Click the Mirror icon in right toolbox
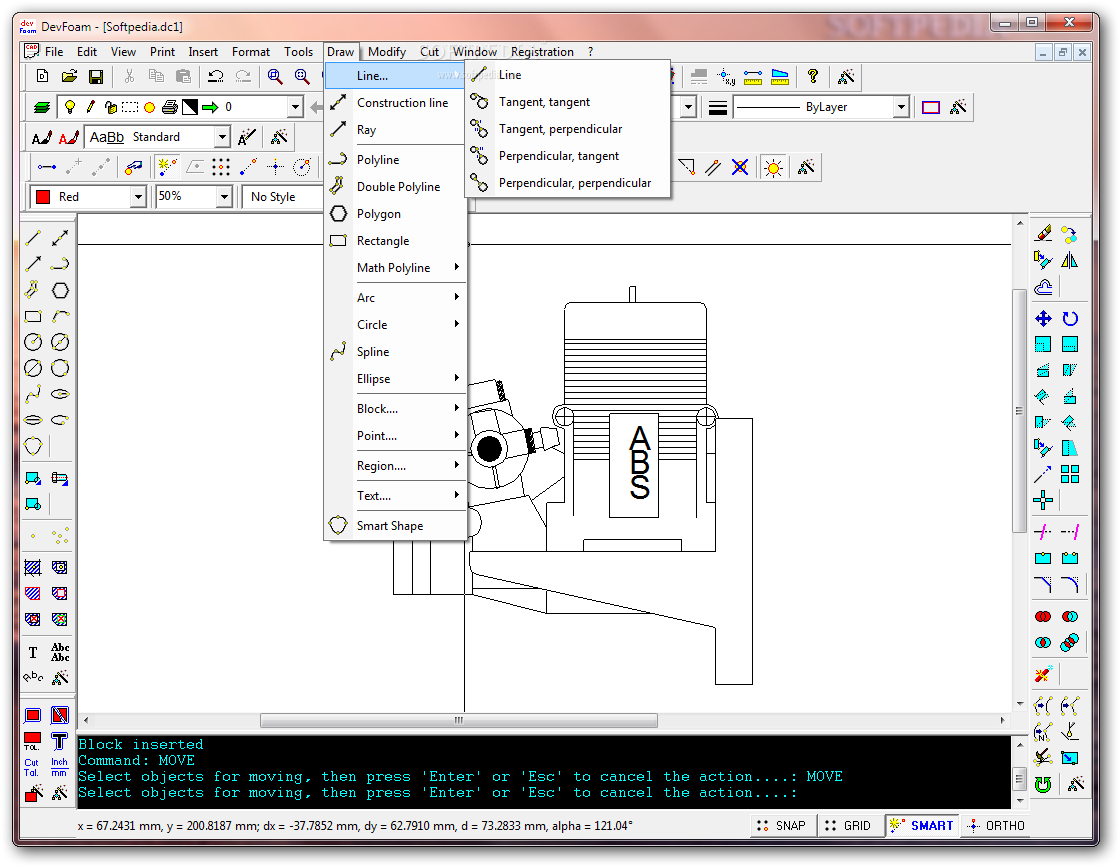This screenshot has height=867, width=1120. (x=1070, y=261)
